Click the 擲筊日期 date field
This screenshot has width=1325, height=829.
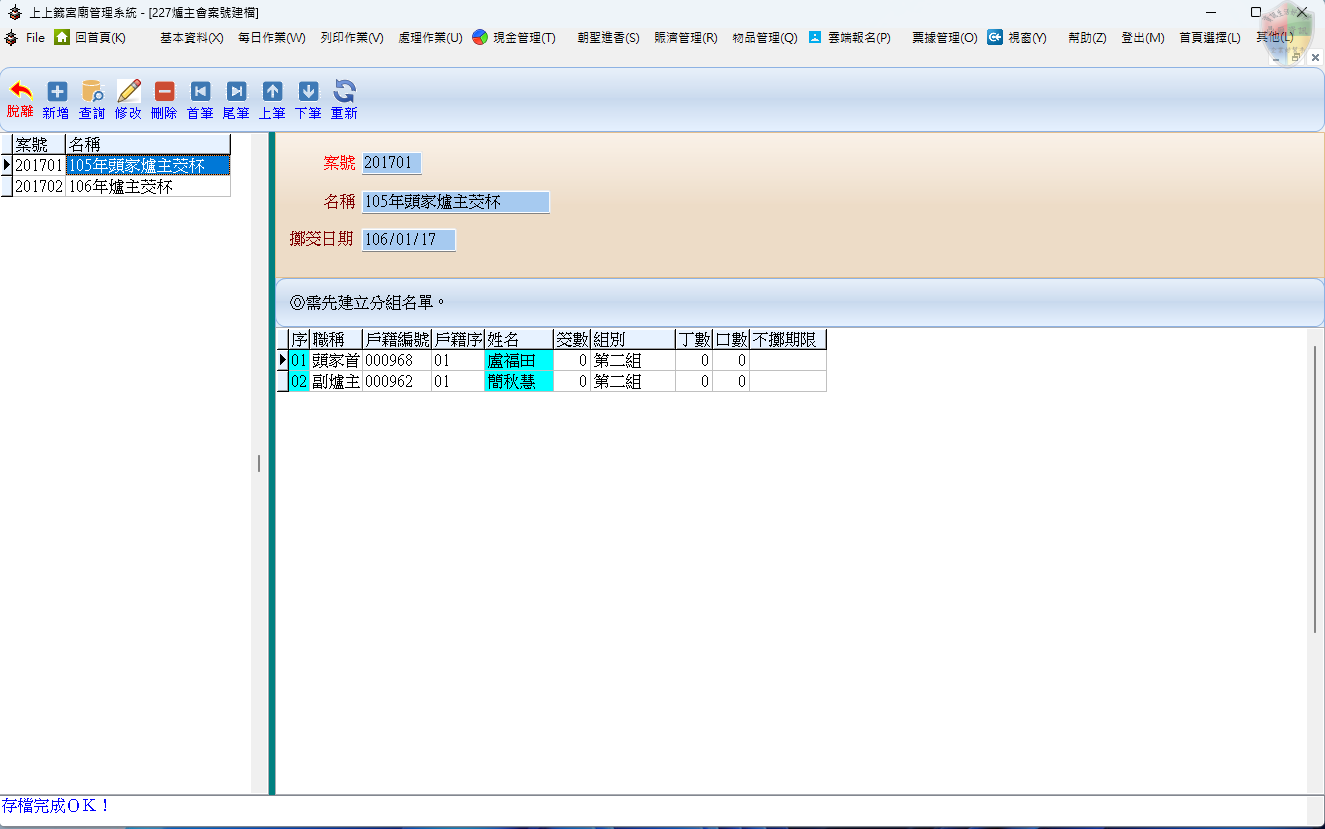click(x=408, y=240)
